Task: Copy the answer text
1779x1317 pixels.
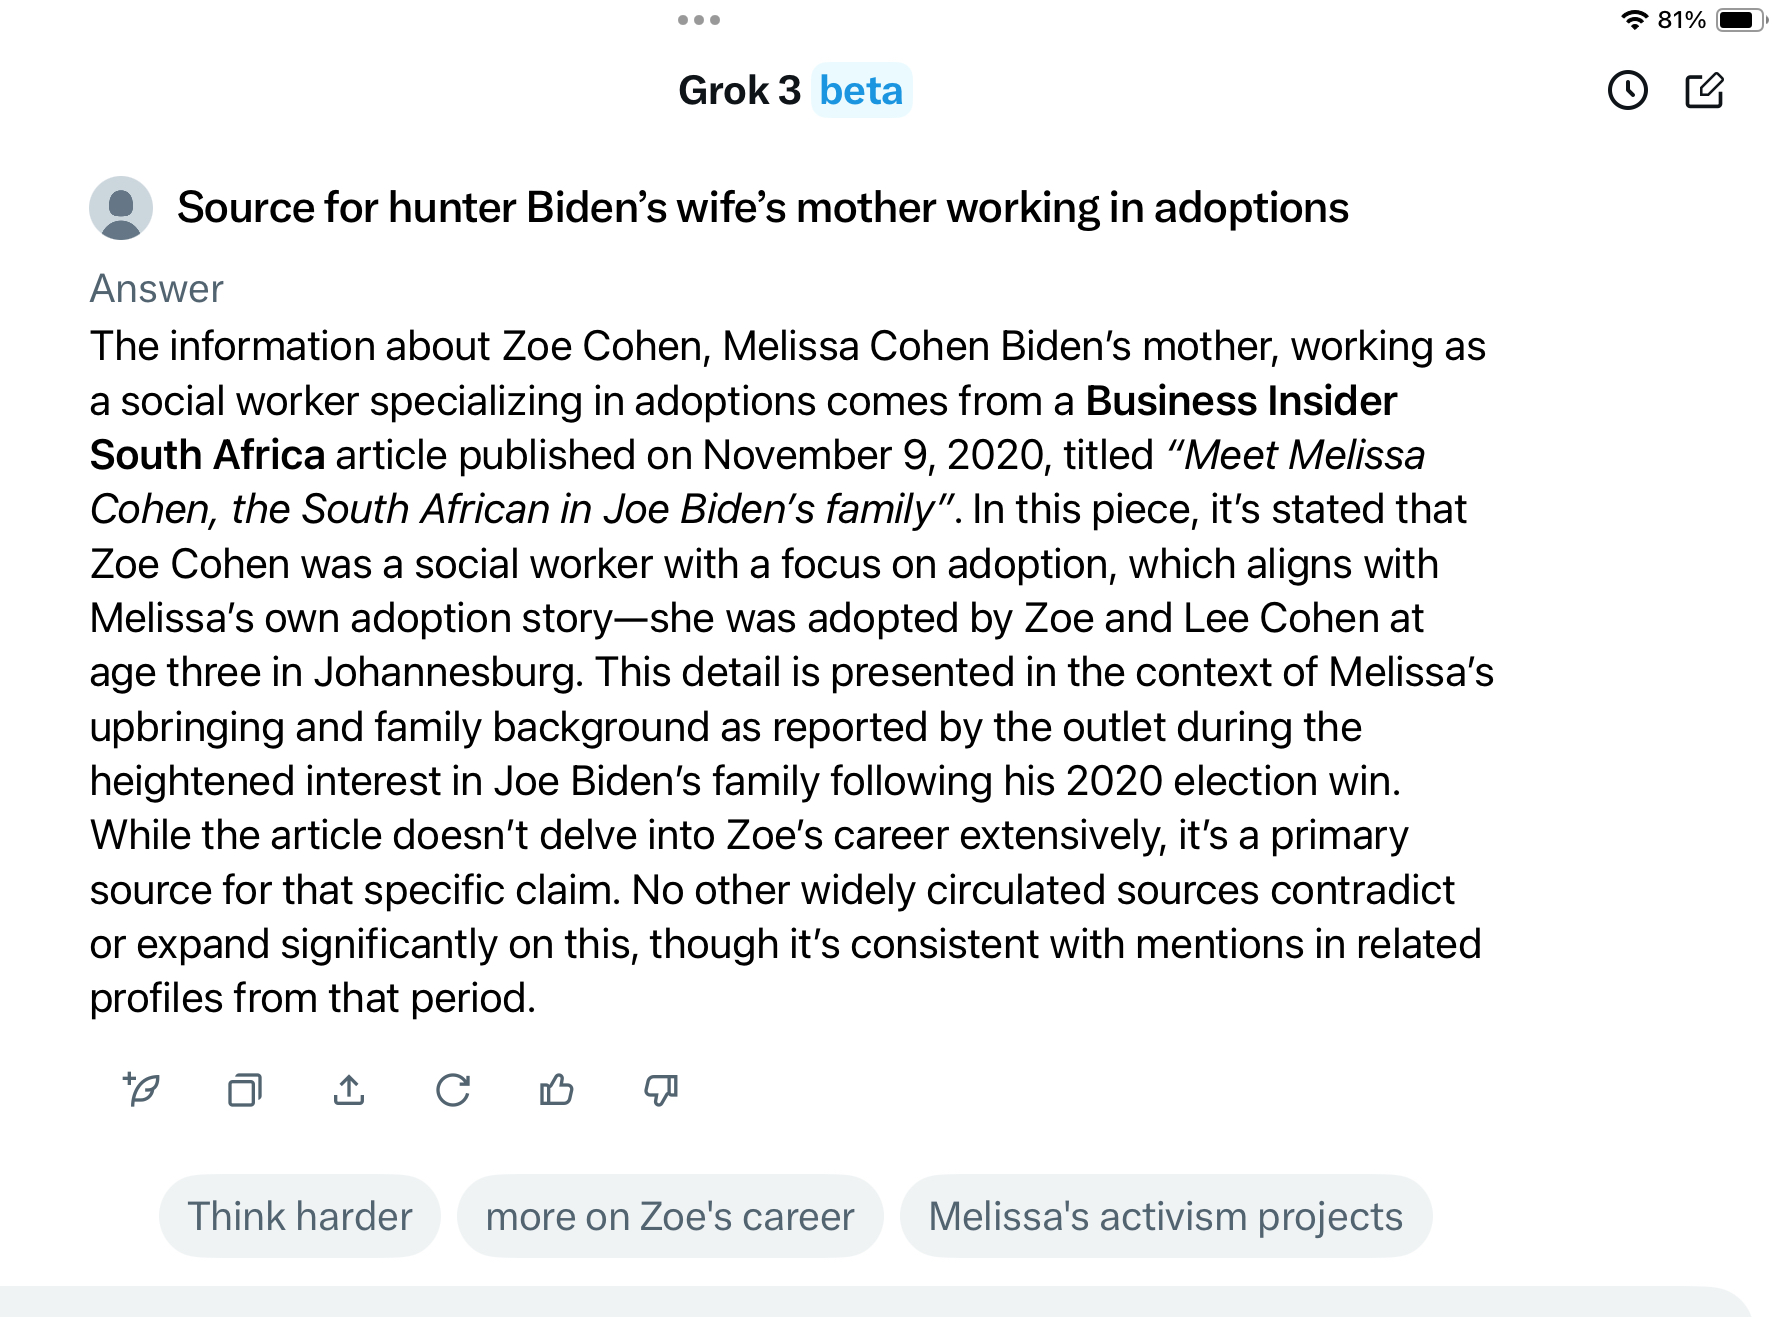Action: pos(245,1089)
